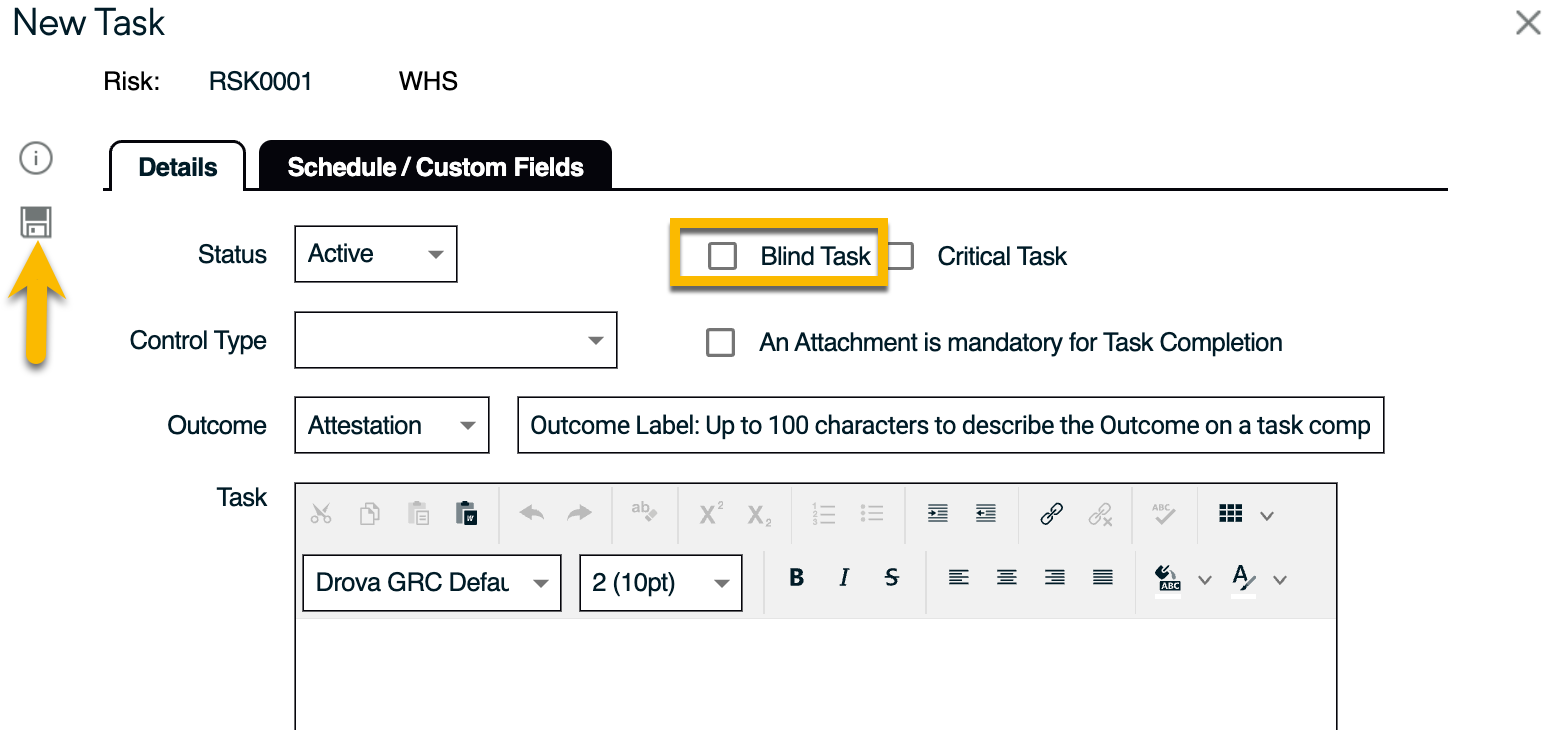
Task: Open the Outcome Attestation dropdown
Action: pos(392,425)
